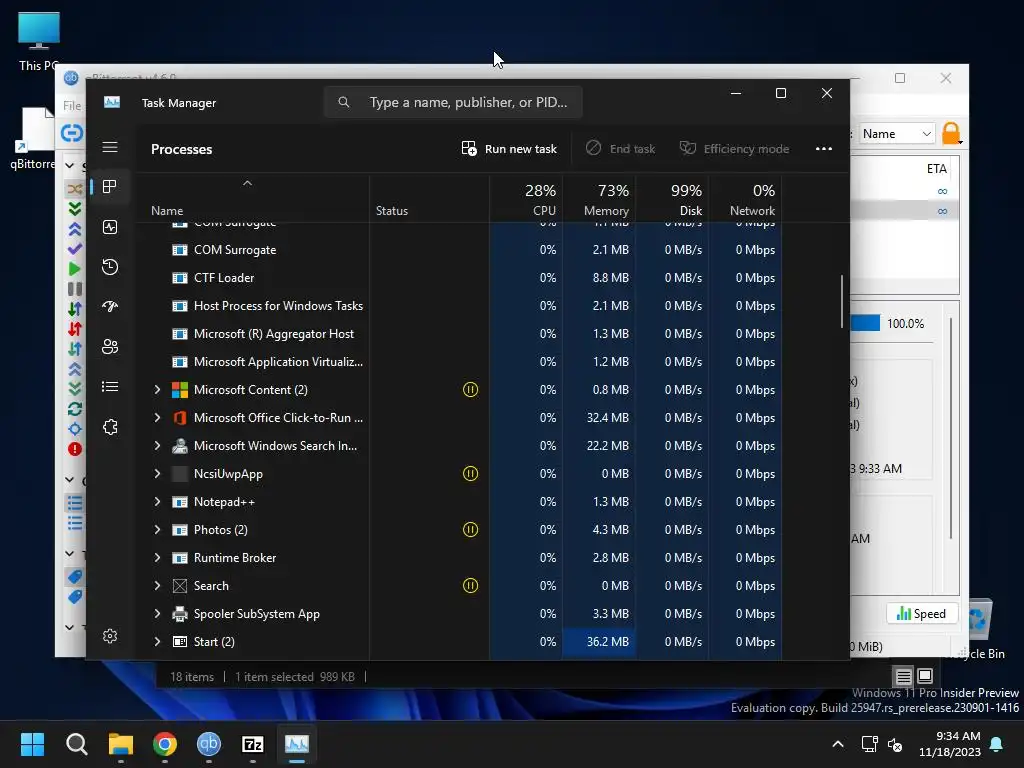Click qBittorrent link icon in toolbar
The image size is (1024, 768).
[72, 133]
